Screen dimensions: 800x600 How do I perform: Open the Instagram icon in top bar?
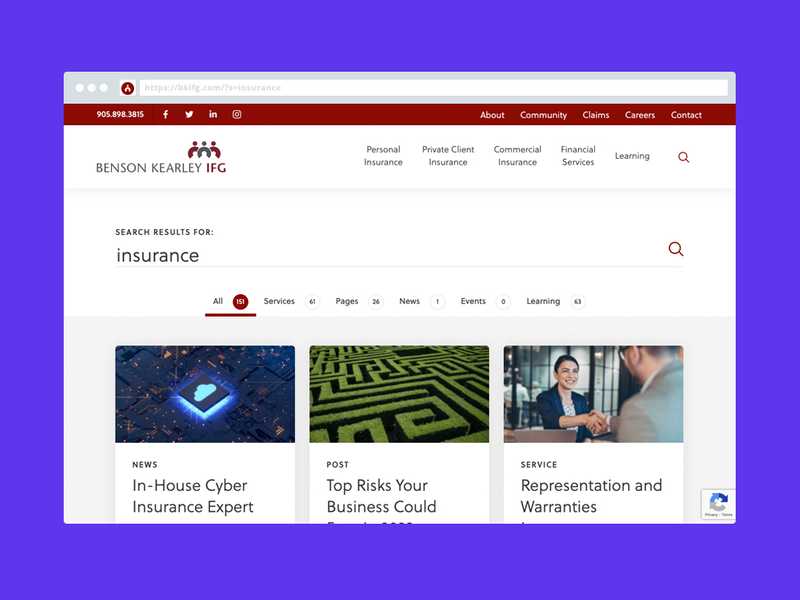[x=237, y=114]
